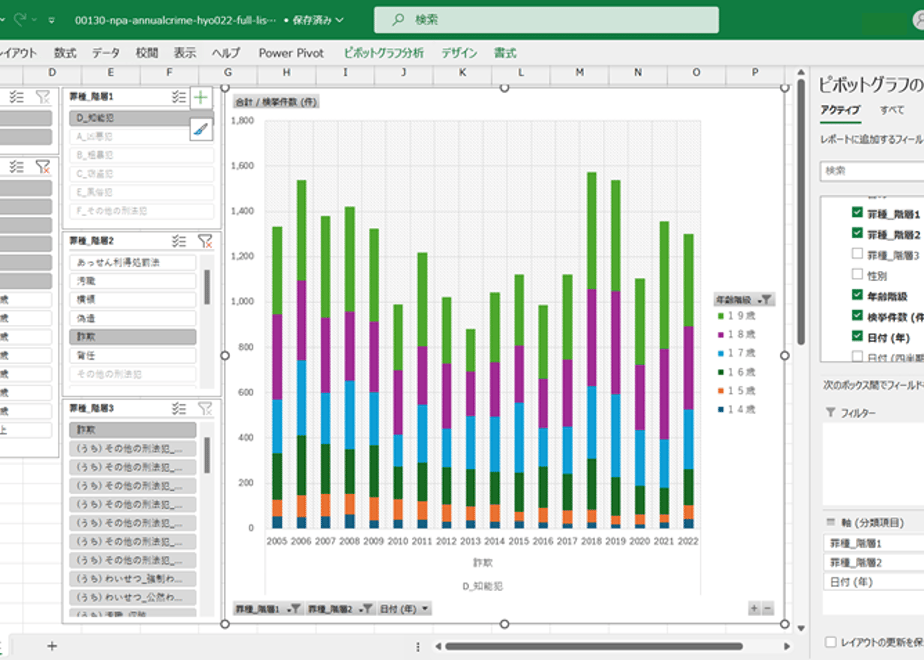Screen dimensions: 924x660
Task: Select D_知能犯 in 罪種_階層1 slicer
Action: (x=141, y=118)
